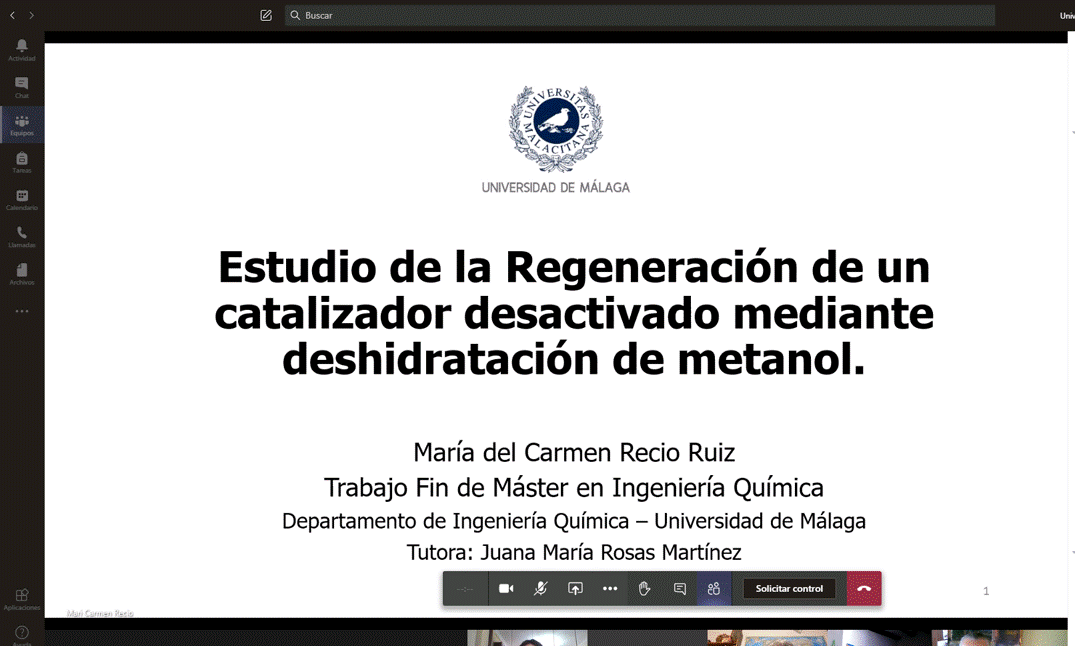Click the meeting duration timer
1075x646 pixels.
tap(465, 588)
